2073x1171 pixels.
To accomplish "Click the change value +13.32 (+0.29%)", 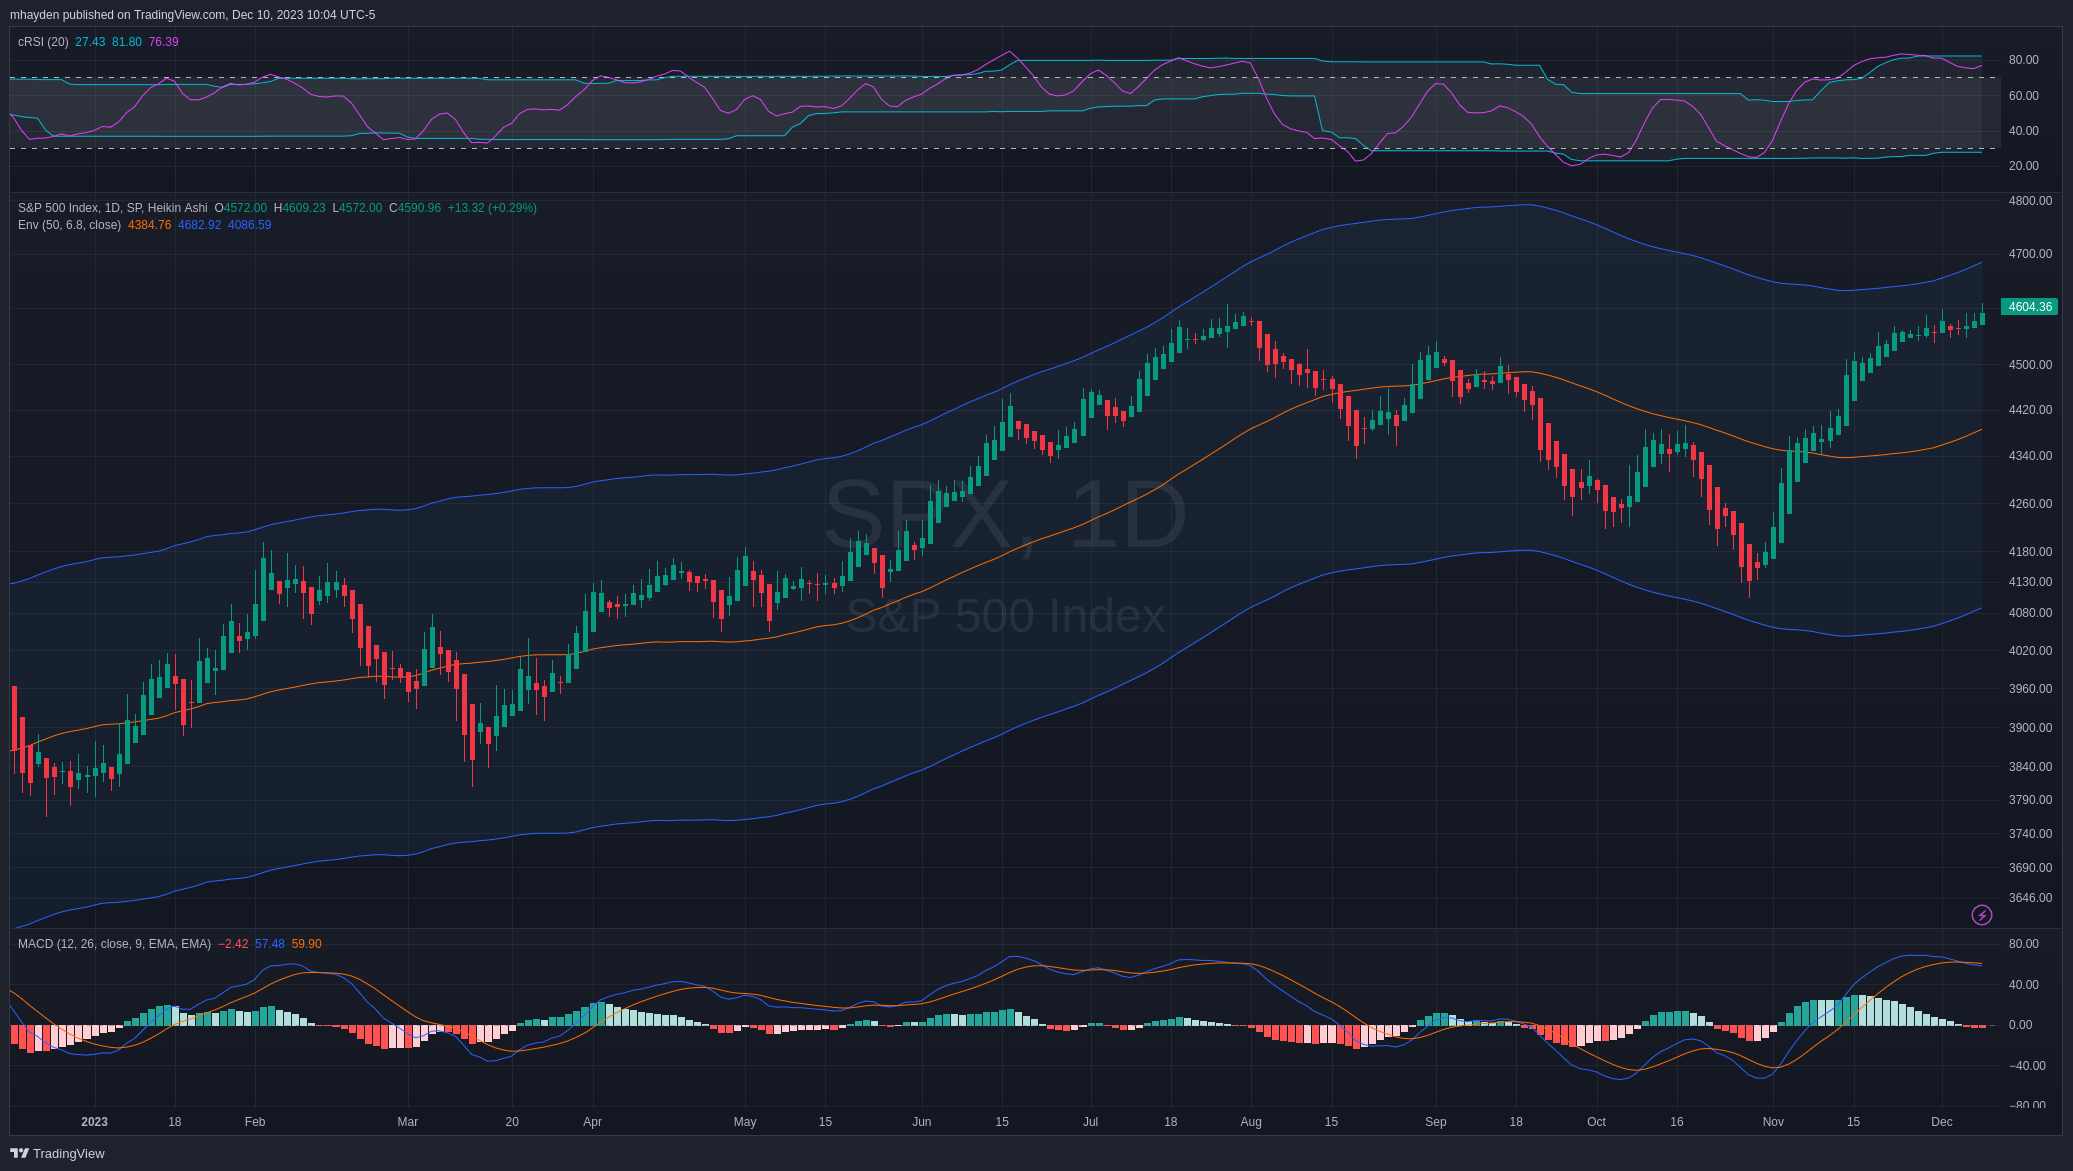I will (x=492, y=208).
